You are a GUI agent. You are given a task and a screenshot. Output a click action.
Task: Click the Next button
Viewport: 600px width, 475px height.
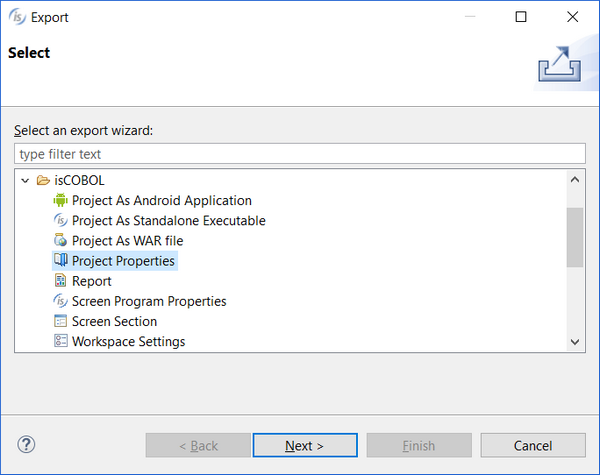click(305, 445)
